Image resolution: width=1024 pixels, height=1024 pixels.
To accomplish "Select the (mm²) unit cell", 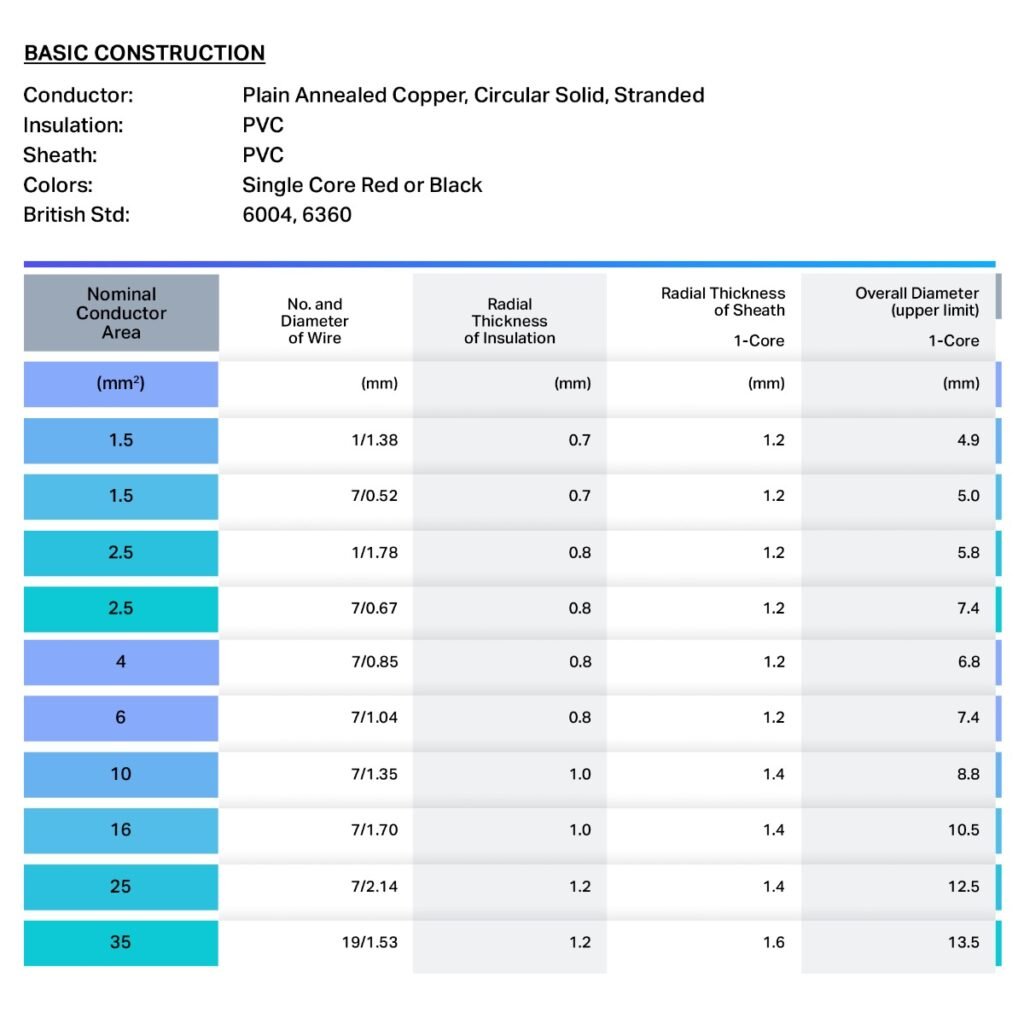I will [x=121, y=383].
